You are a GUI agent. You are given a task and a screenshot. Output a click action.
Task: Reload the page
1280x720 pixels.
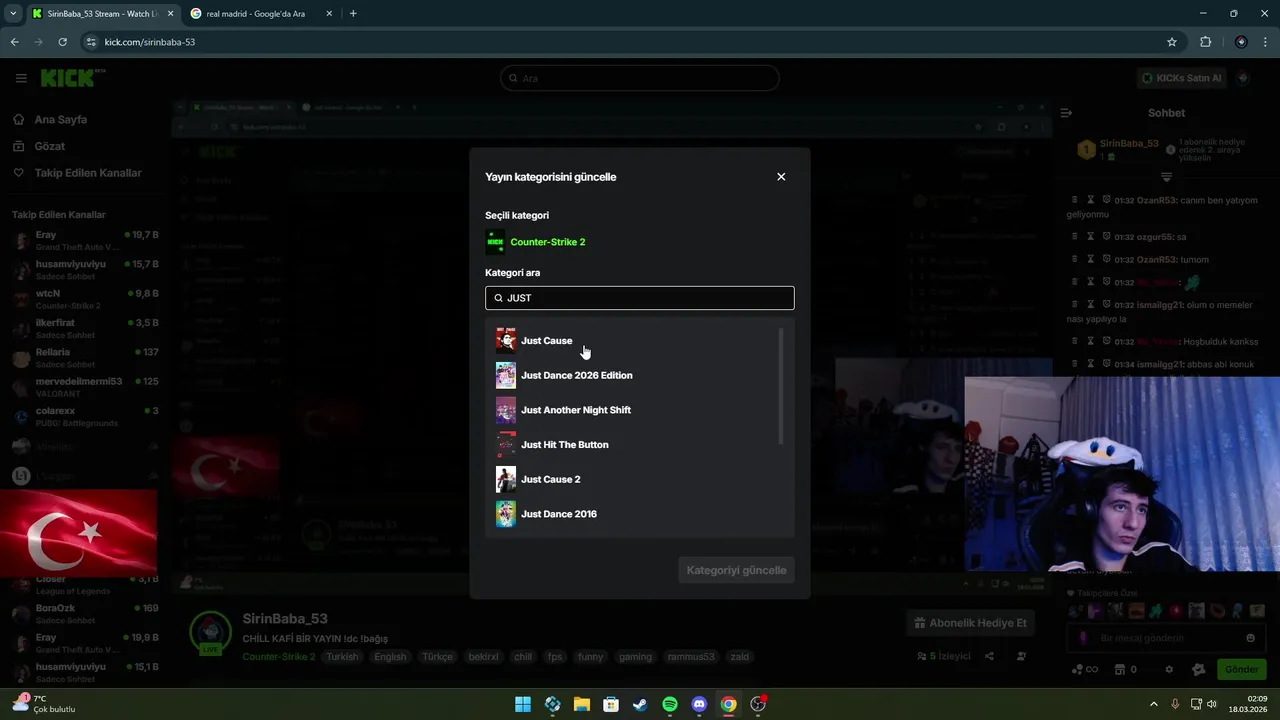coord(62,42)
